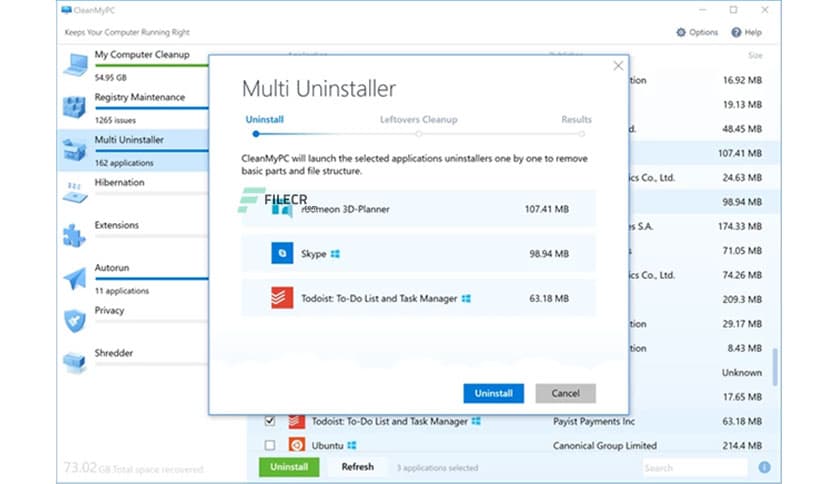Click the Results progress dot

(582, 134)
